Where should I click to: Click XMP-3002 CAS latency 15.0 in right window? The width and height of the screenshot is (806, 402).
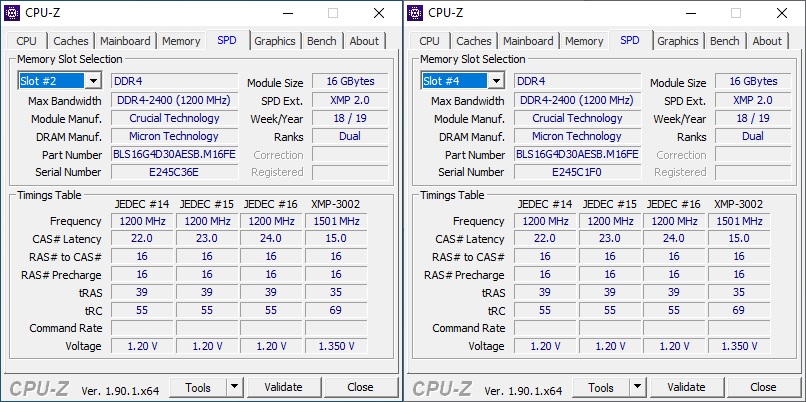[x=739, y=239]
